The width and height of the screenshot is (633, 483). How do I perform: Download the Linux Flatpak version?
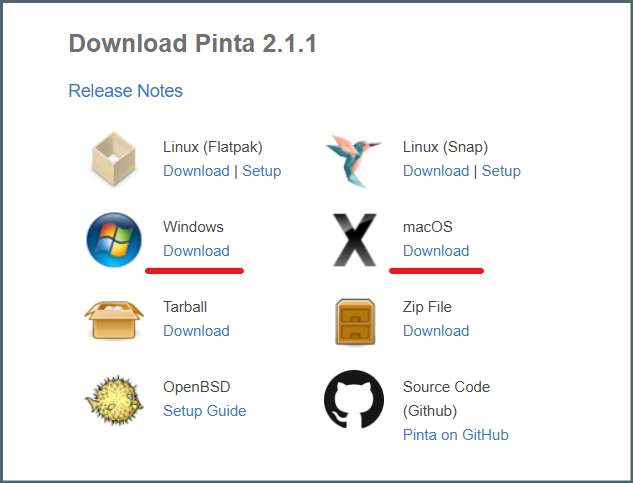point(196,171)
